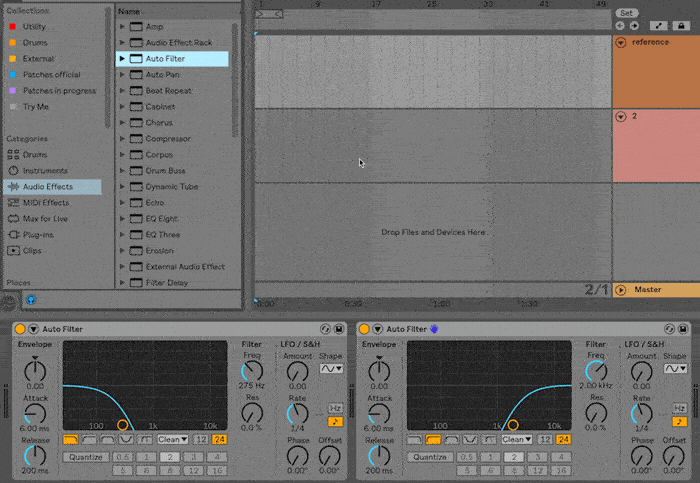Viewport: 700px width, 483px height.
Task: Select lowpass filter type on the 2.00 kHz Auto Filter
Action: [414, 440]
